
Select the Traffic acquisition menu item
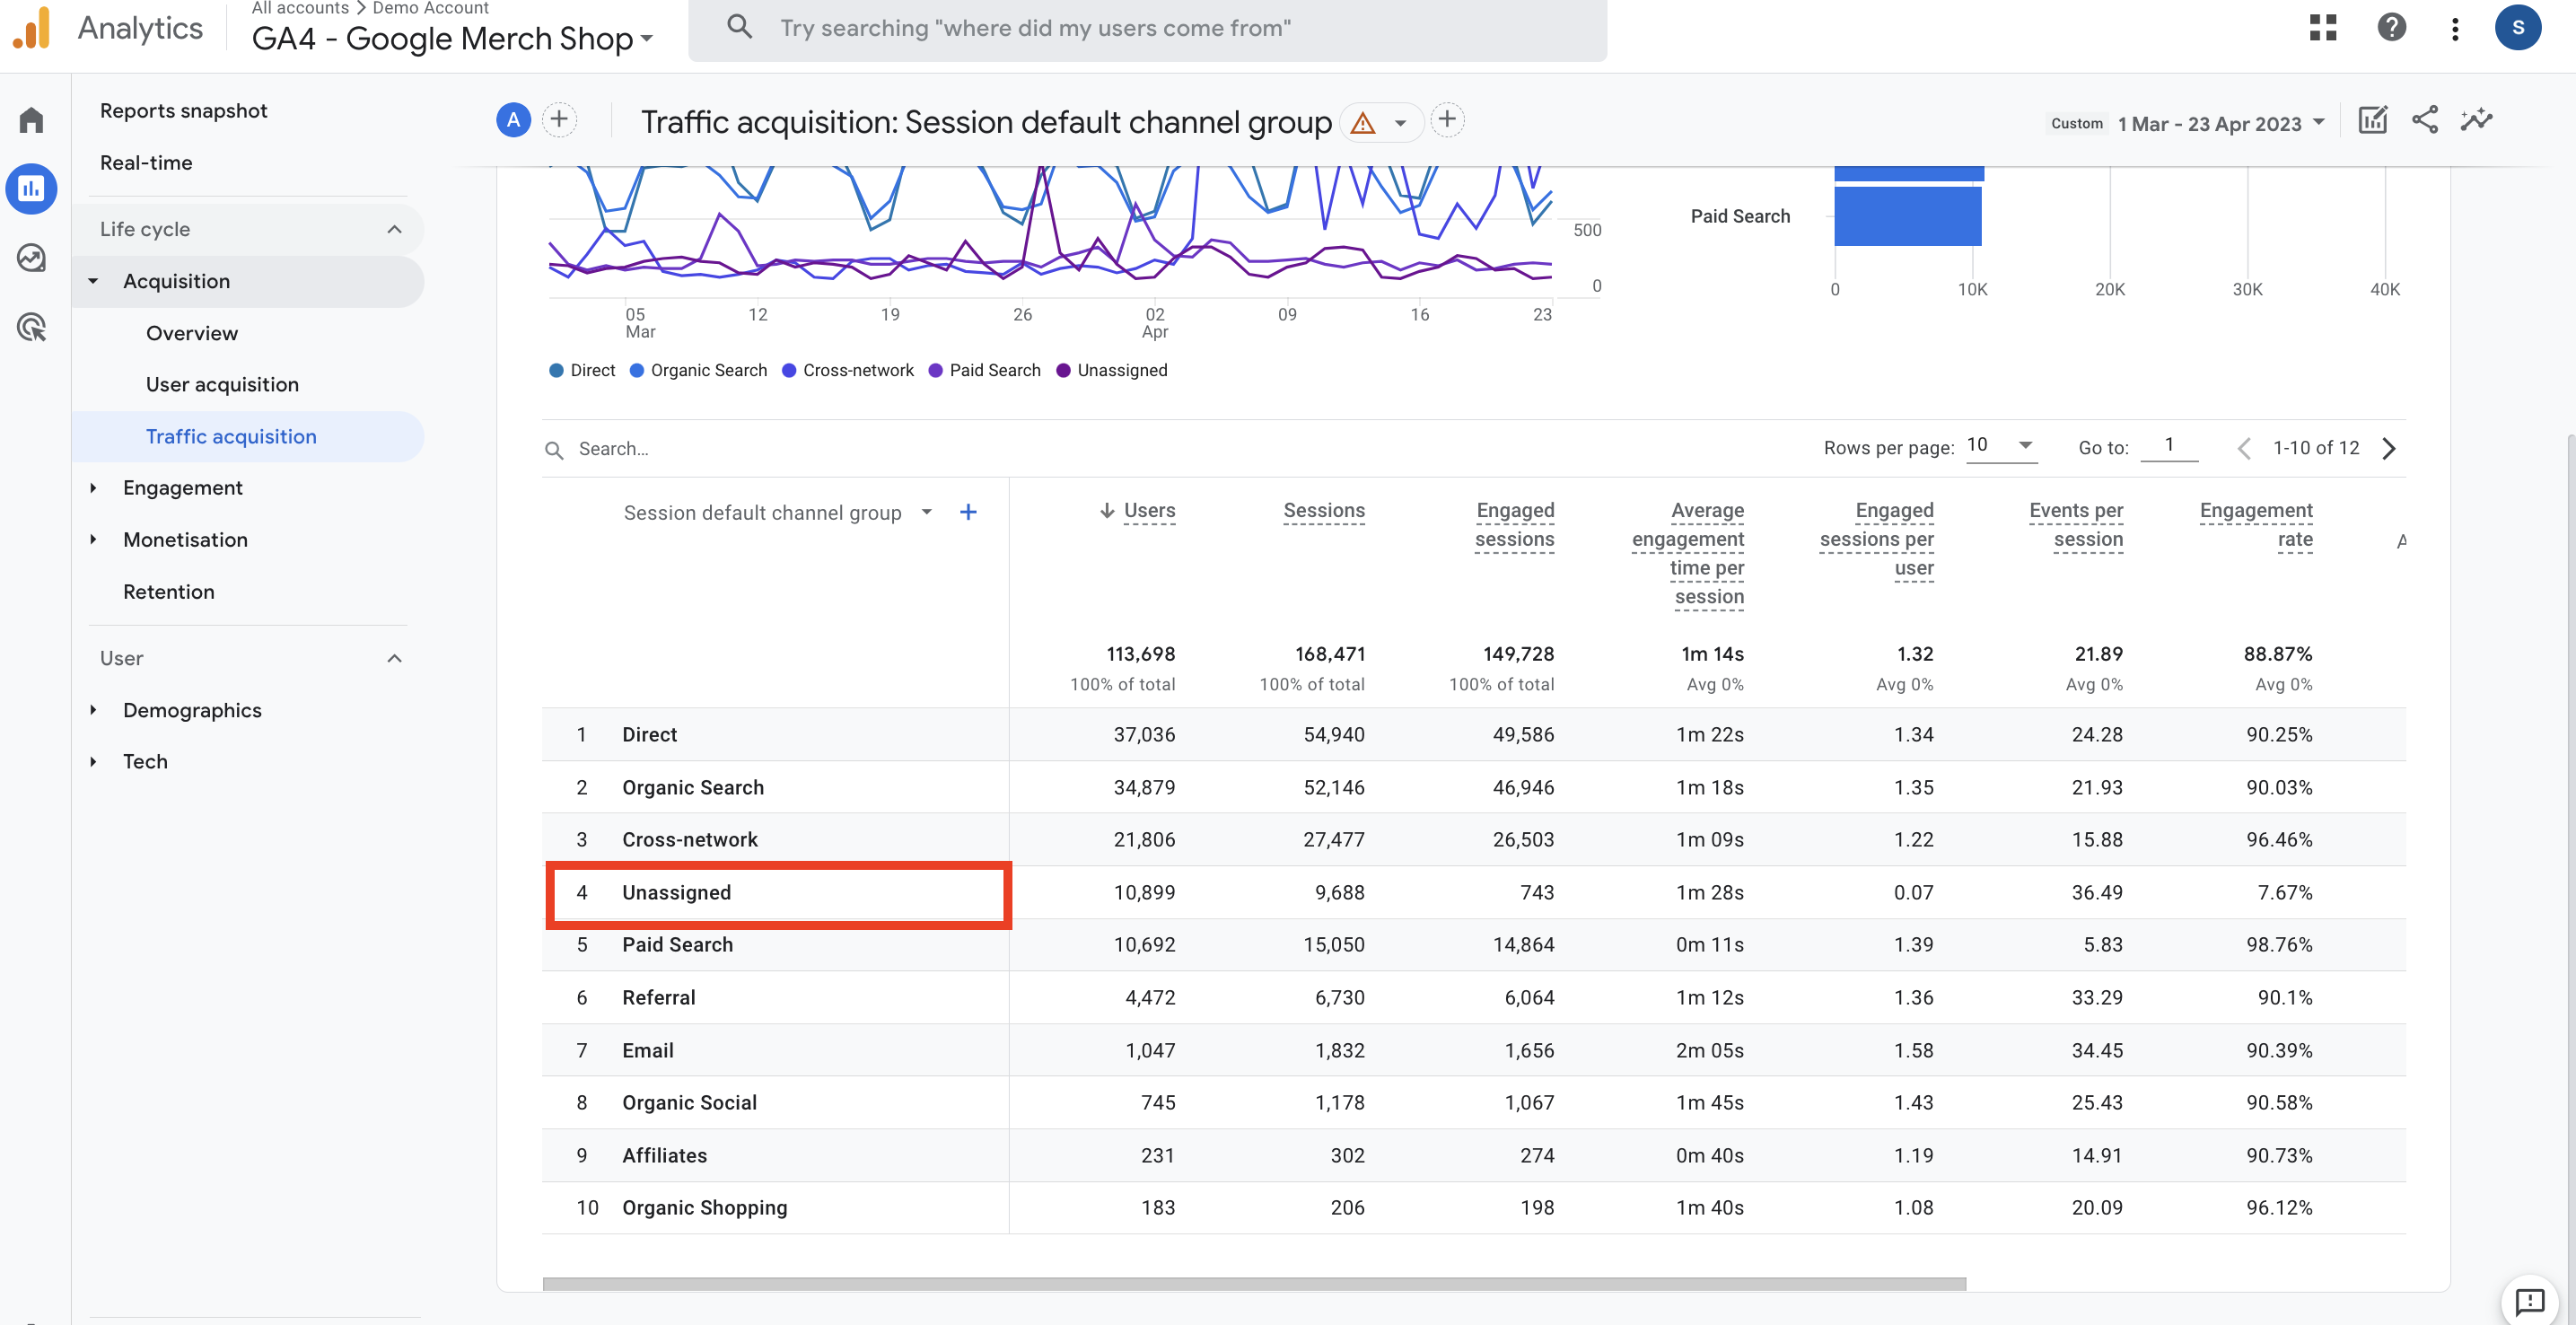point(232,436)
